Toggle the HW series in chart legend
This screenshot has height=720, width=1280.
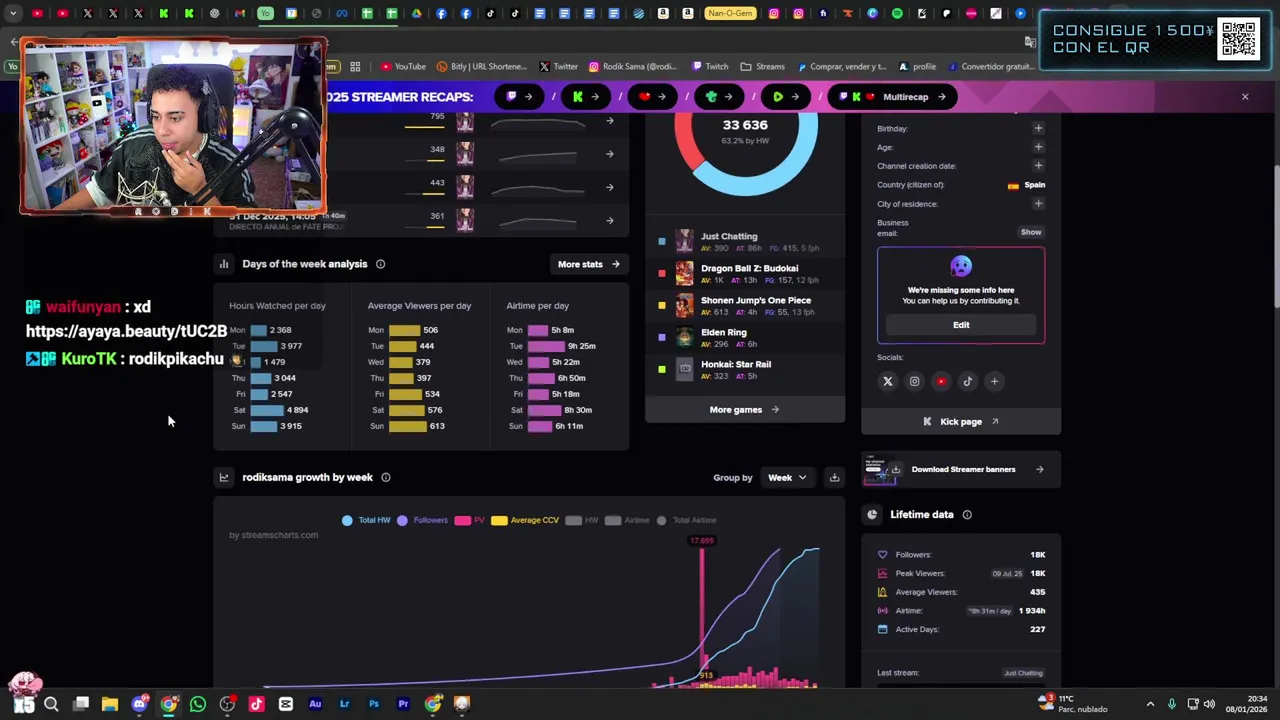click(582, 520)
